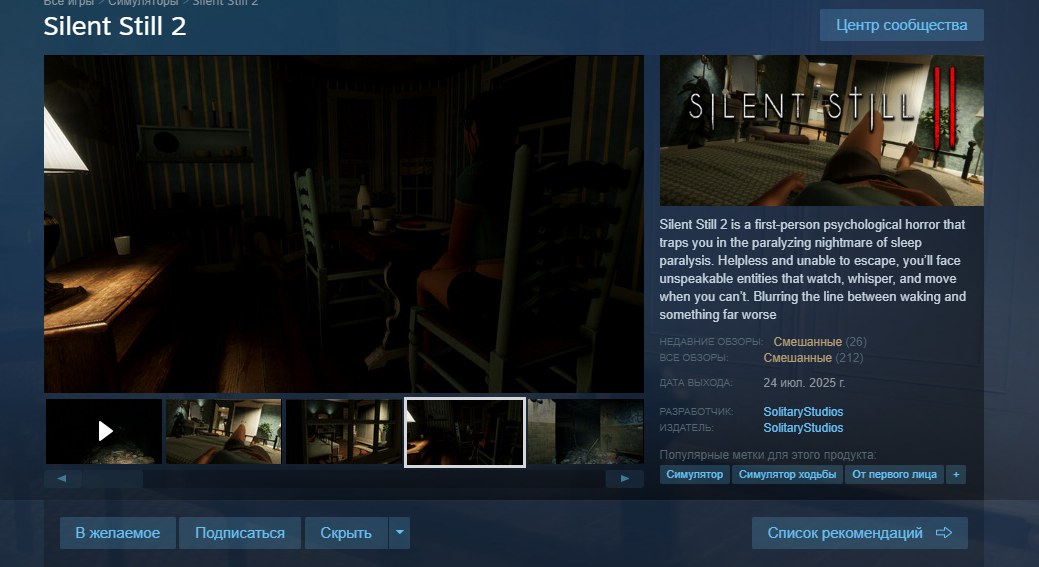This screenshot has height=567, width=1039.
Task: Select the highlighted chair room screenshot thumbnail
Action: pyautogui.click(x=465, y=432)
